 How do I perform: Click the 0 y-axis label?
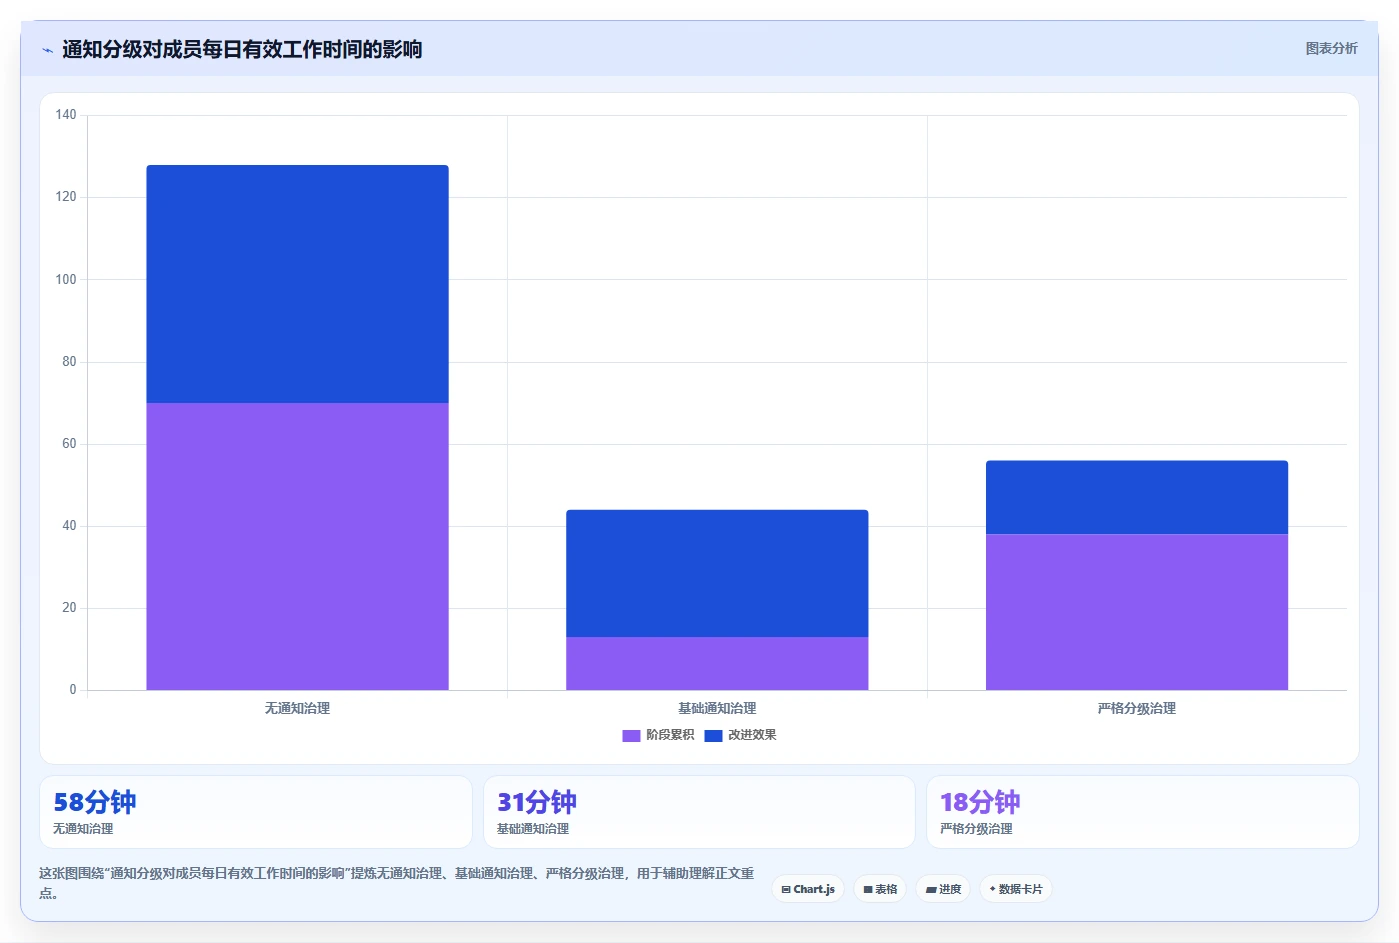click(x=73, y=690)
